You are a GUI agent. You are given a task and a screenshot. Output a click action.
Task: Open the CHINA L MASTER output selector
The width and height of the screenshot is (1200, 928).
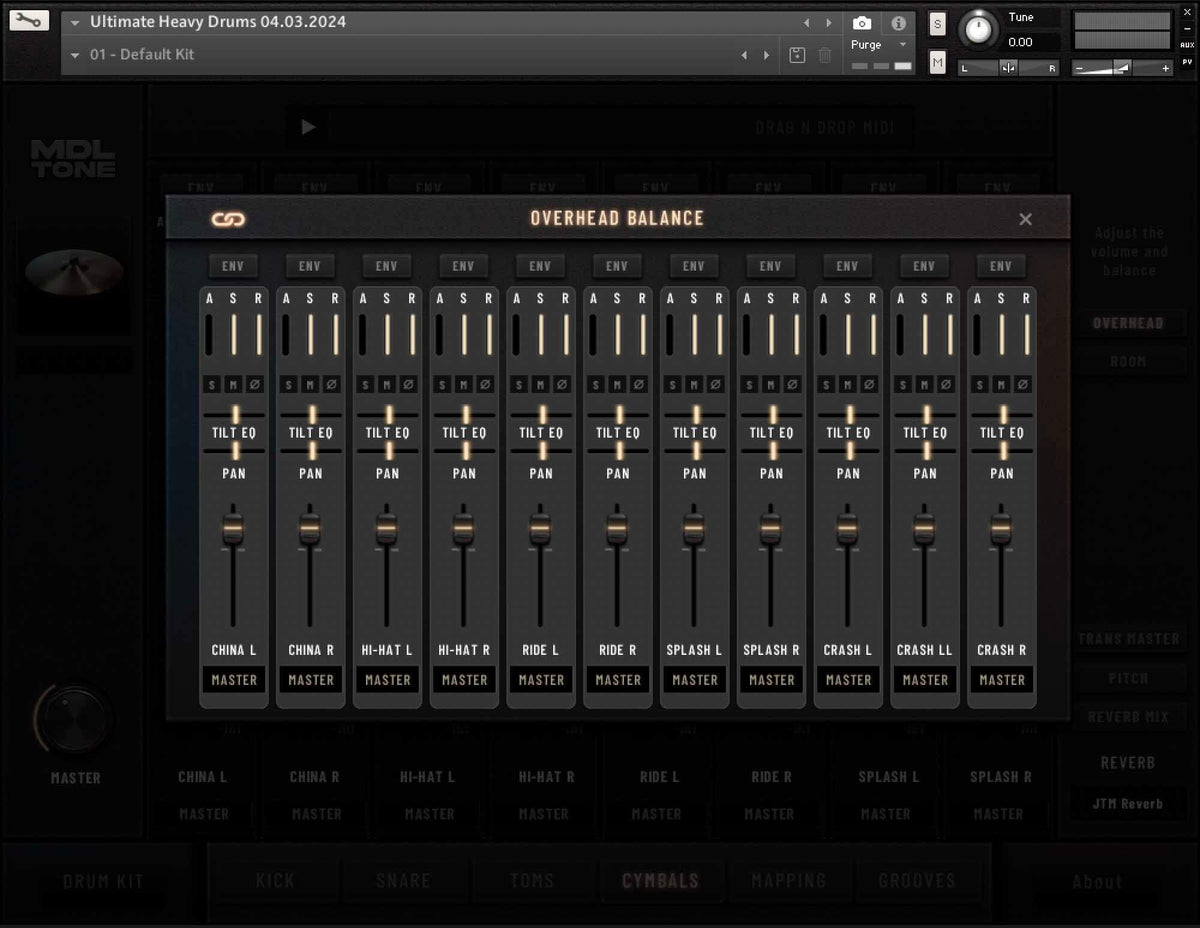coord(234,680)
